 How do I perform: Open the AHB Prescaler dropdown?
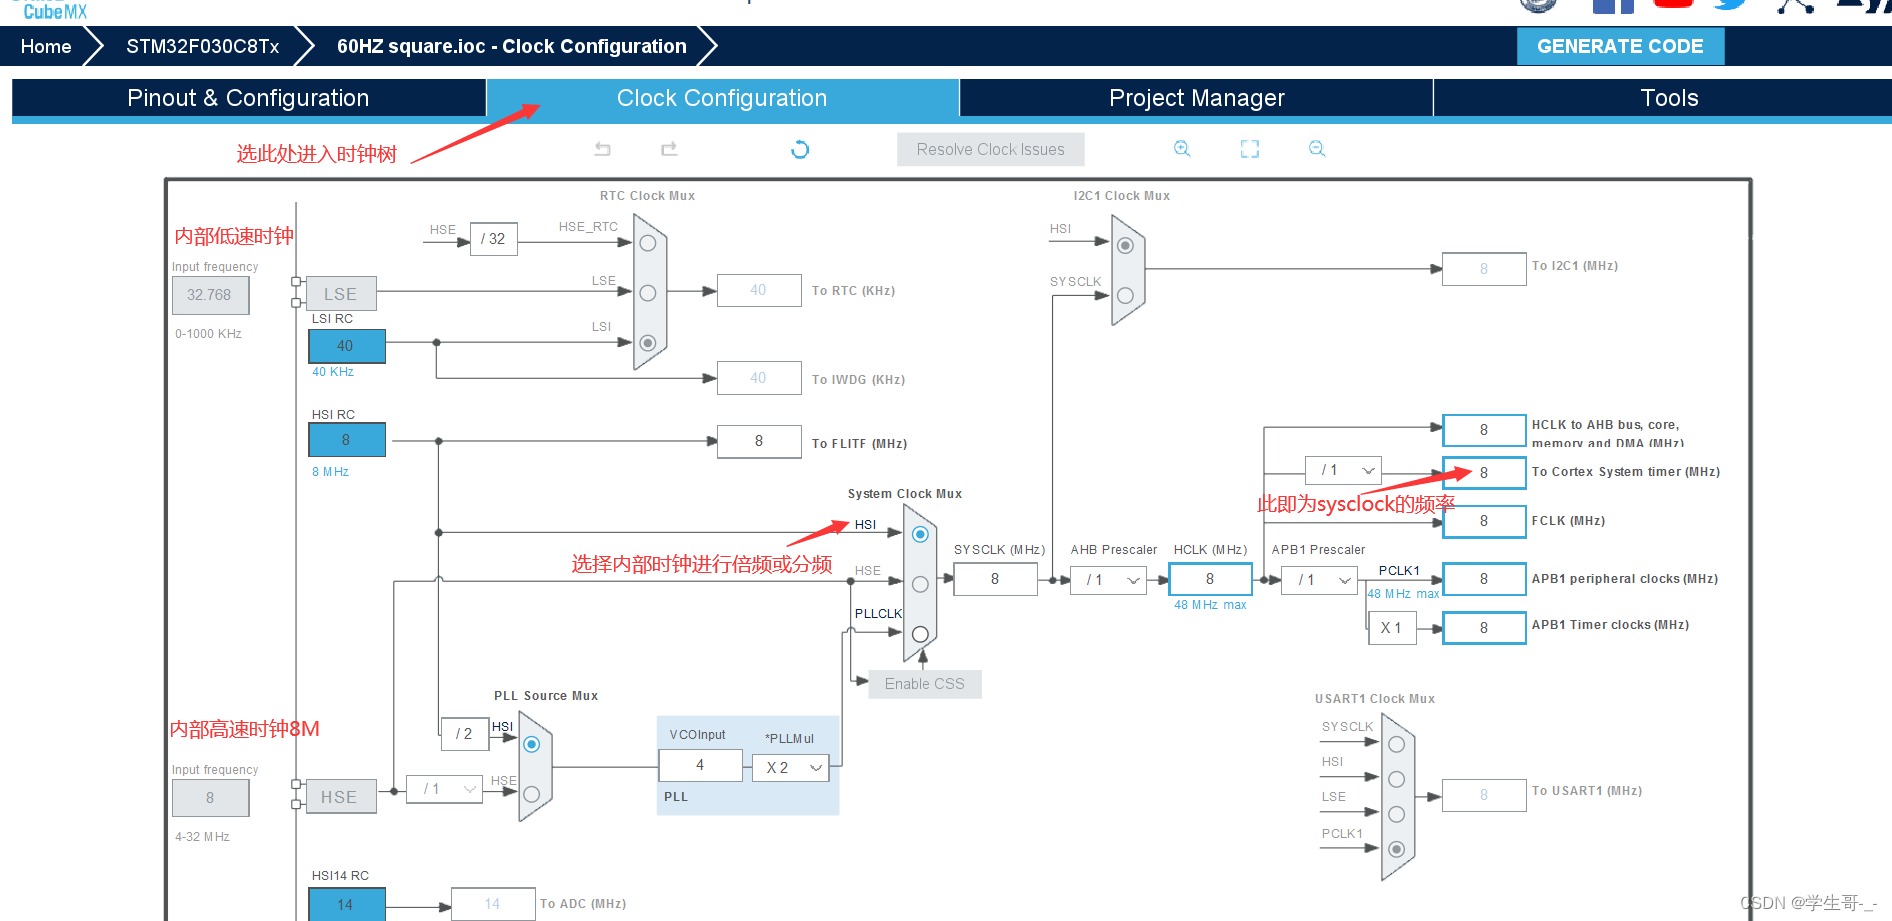tap(1108, 580)
